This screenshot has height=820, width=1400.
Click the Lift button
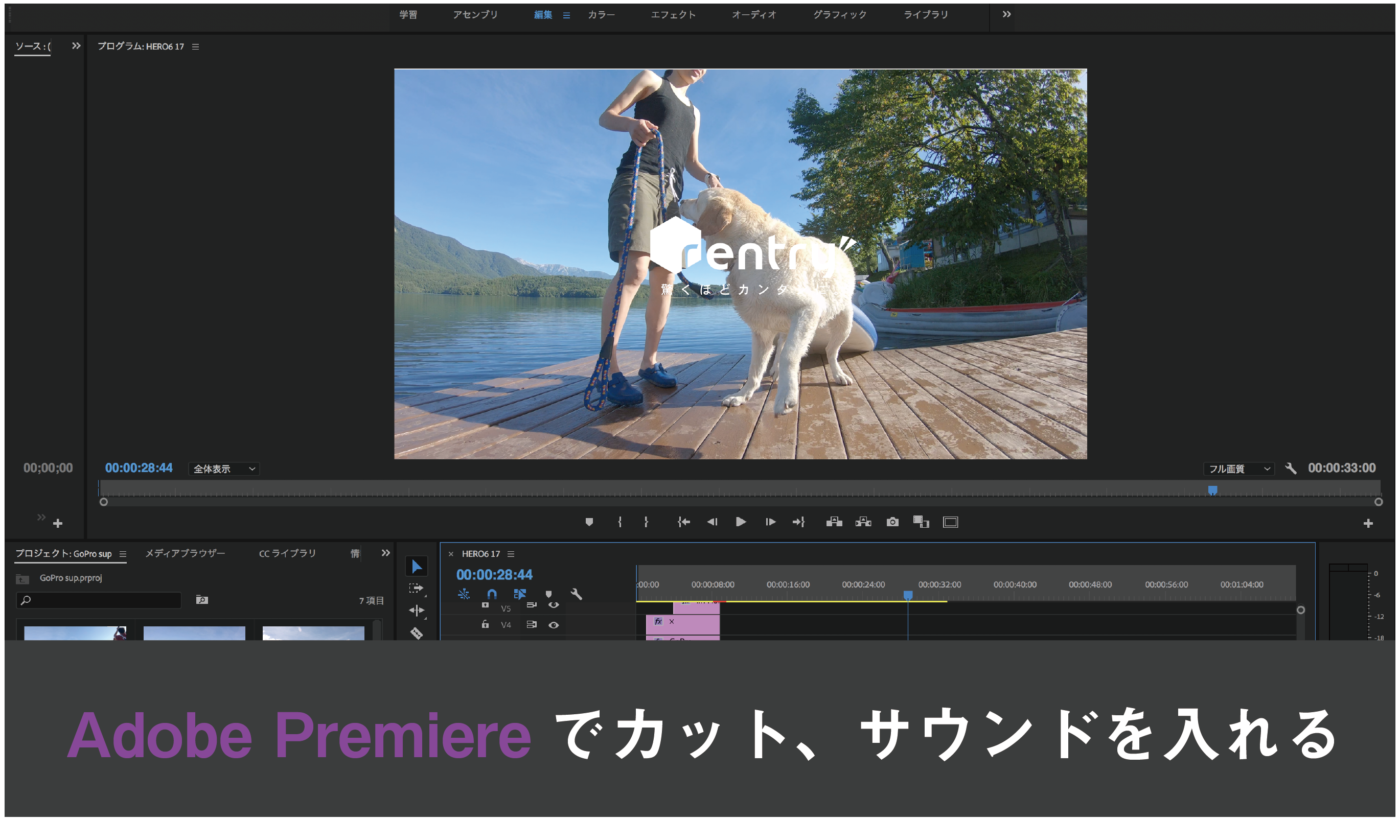pos(834,522)
